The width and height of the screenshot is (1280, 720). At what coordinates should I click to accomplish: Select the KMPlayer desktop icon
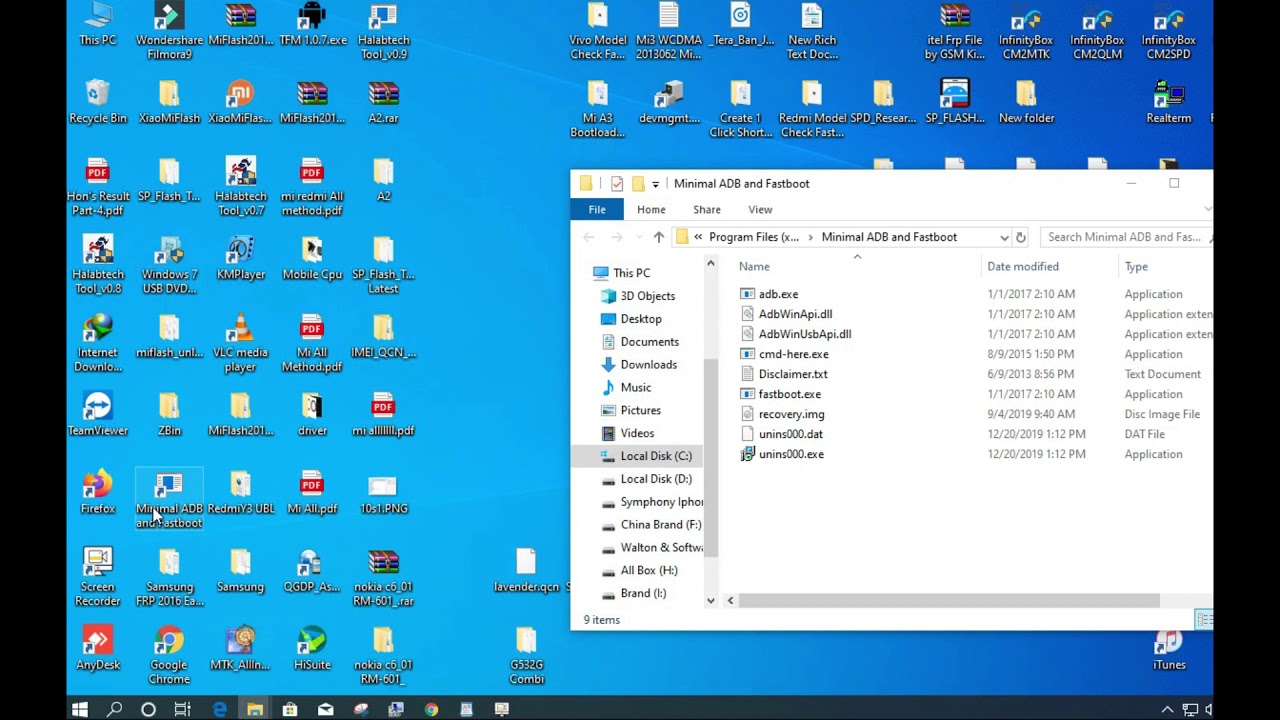(240, 258)
